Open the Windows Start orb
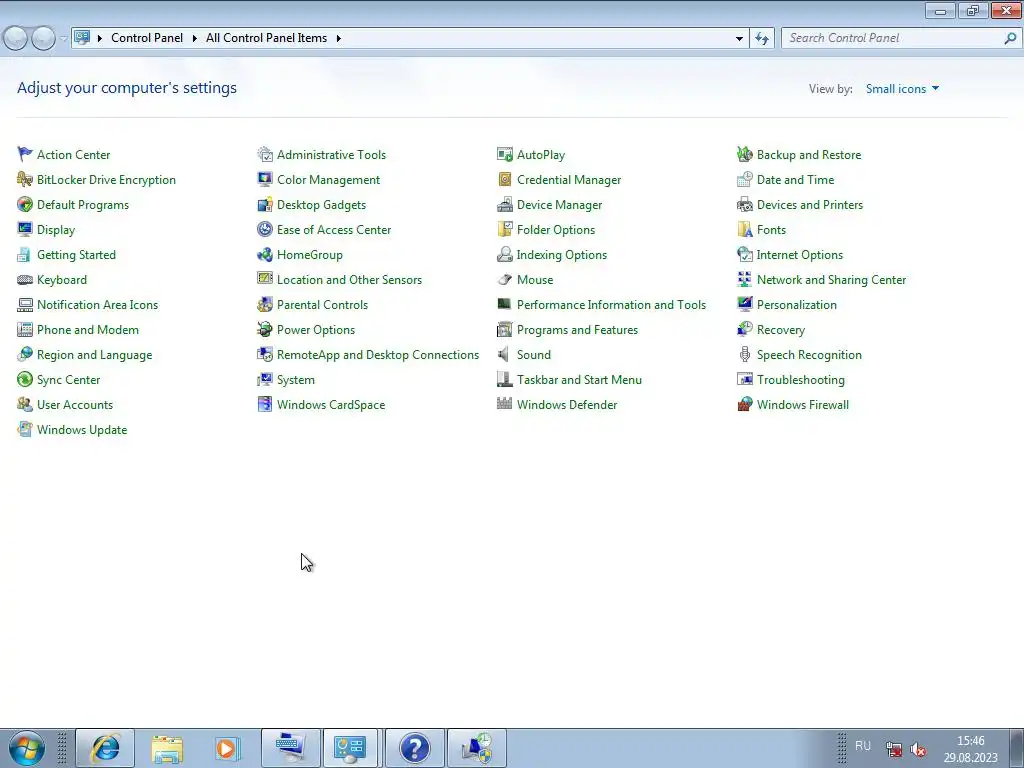Image resolution: width=1024 pixels, height=768 pixels. pyautogui.click(x=26, y=748)
